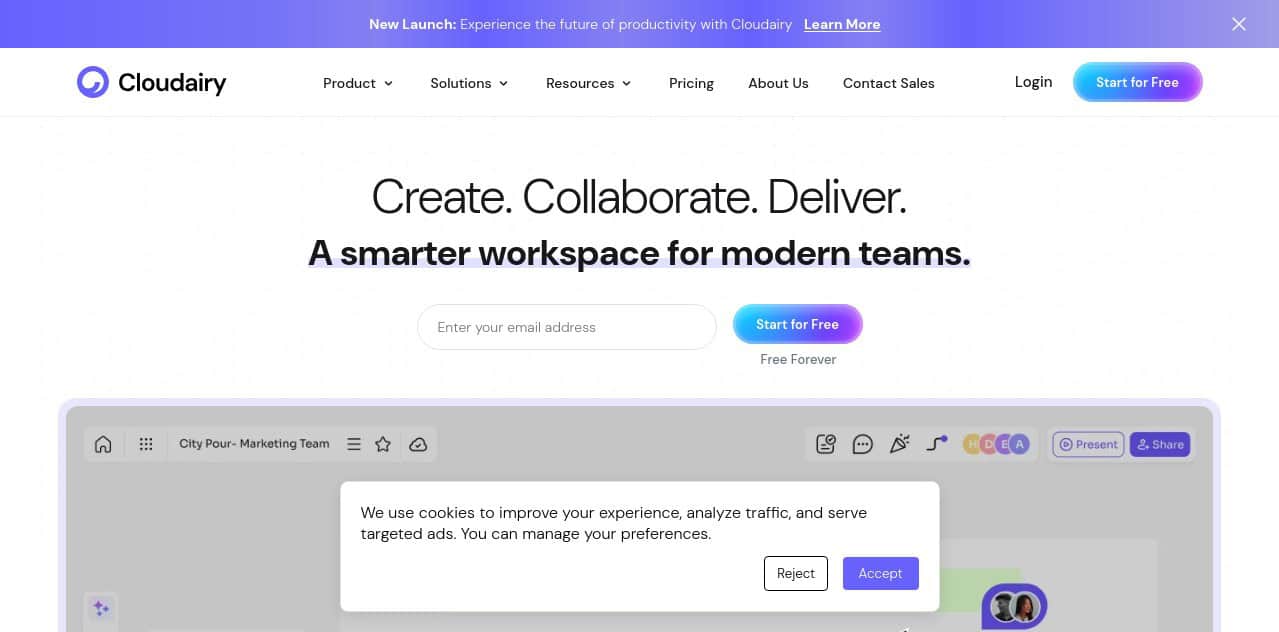Click the AI sparkle icon at bottom left
1279x632 pixels.
click(x=101, y=608)
